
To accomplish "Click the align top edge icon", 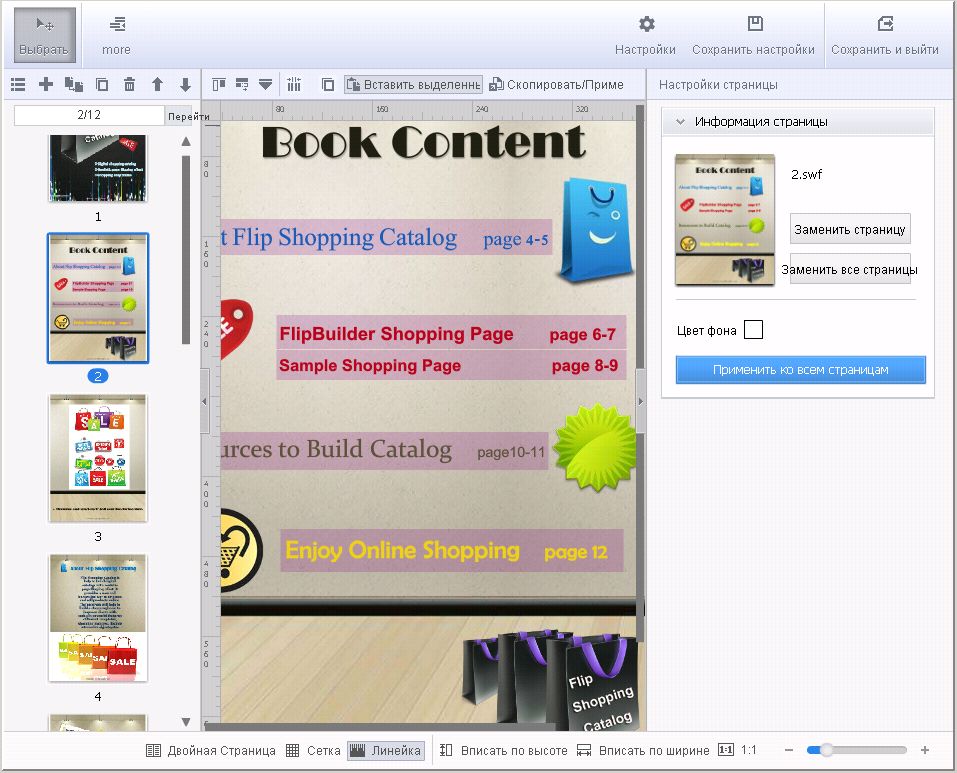I will coord(218,84).
